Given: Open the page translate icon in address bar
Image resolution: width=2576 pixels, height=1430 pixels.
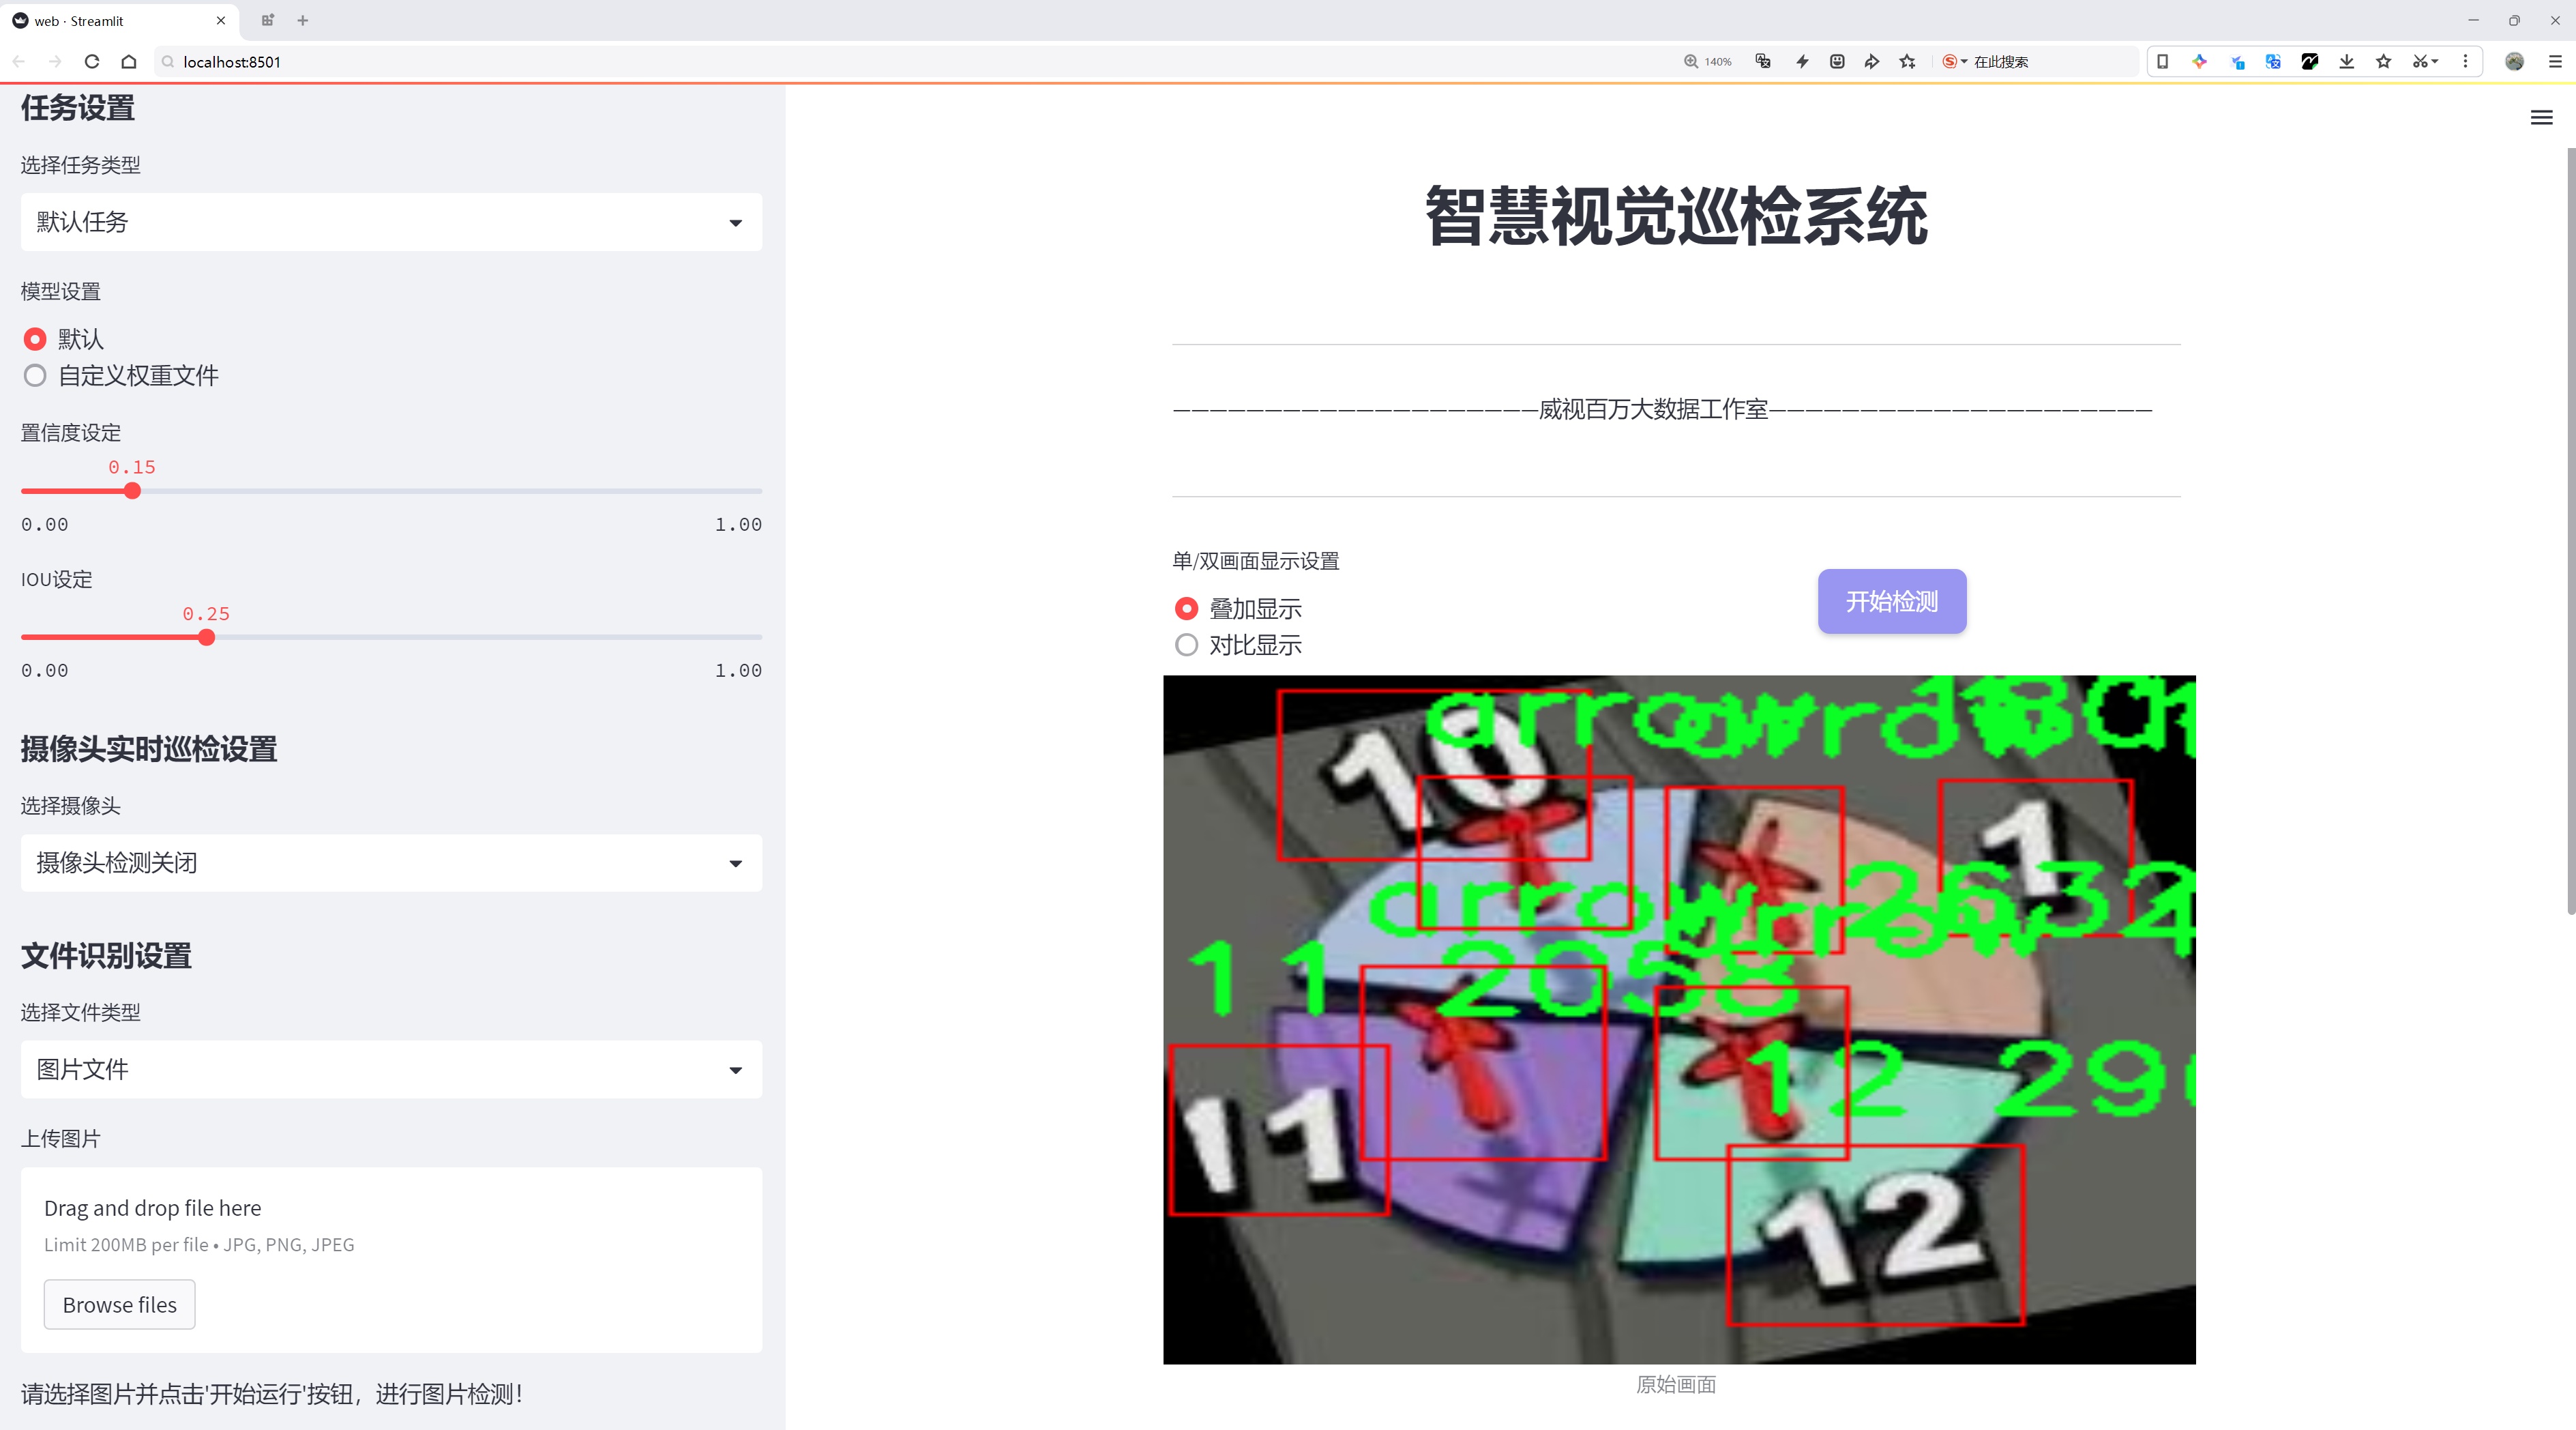Looking at the screenshot, I should click(x=1763, y=61).
